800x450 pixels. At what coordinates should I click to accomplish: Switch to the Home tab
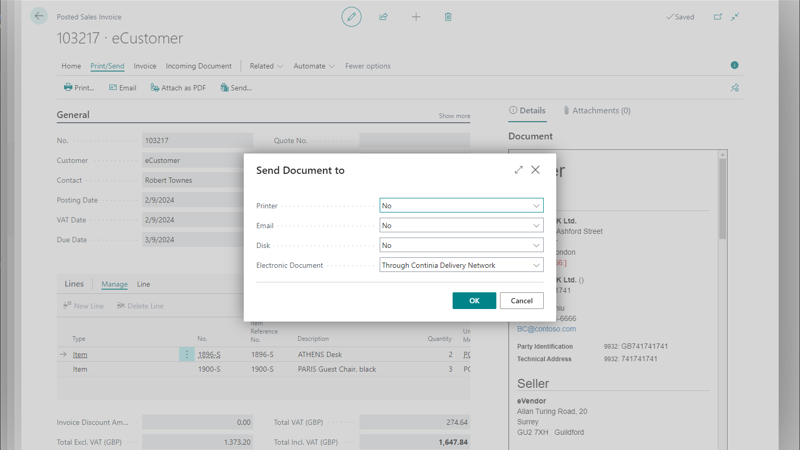tap(71, 66)
